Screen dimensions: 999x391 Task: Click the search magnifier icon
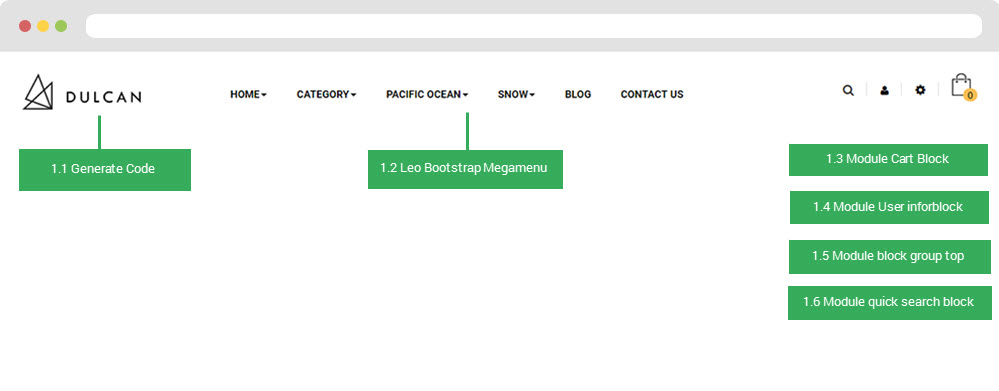[x=848, y=90]
